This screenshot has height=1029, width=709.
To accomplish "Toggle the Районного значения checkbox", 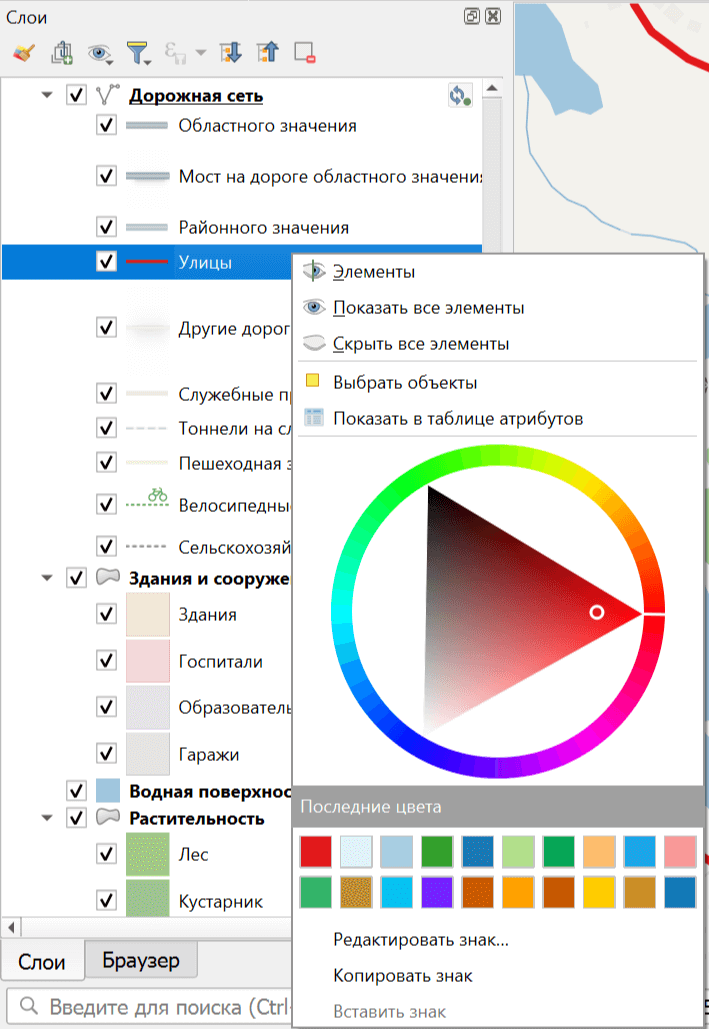I will click(106, 227).
